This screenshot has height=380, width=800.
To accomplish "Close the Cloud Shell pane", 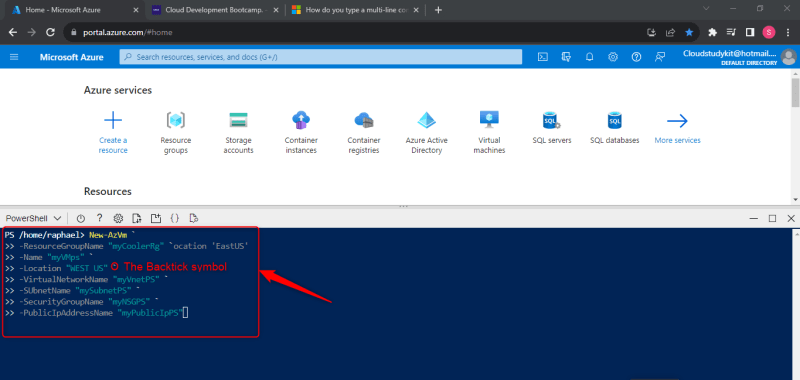I will (x=791, y=218).
